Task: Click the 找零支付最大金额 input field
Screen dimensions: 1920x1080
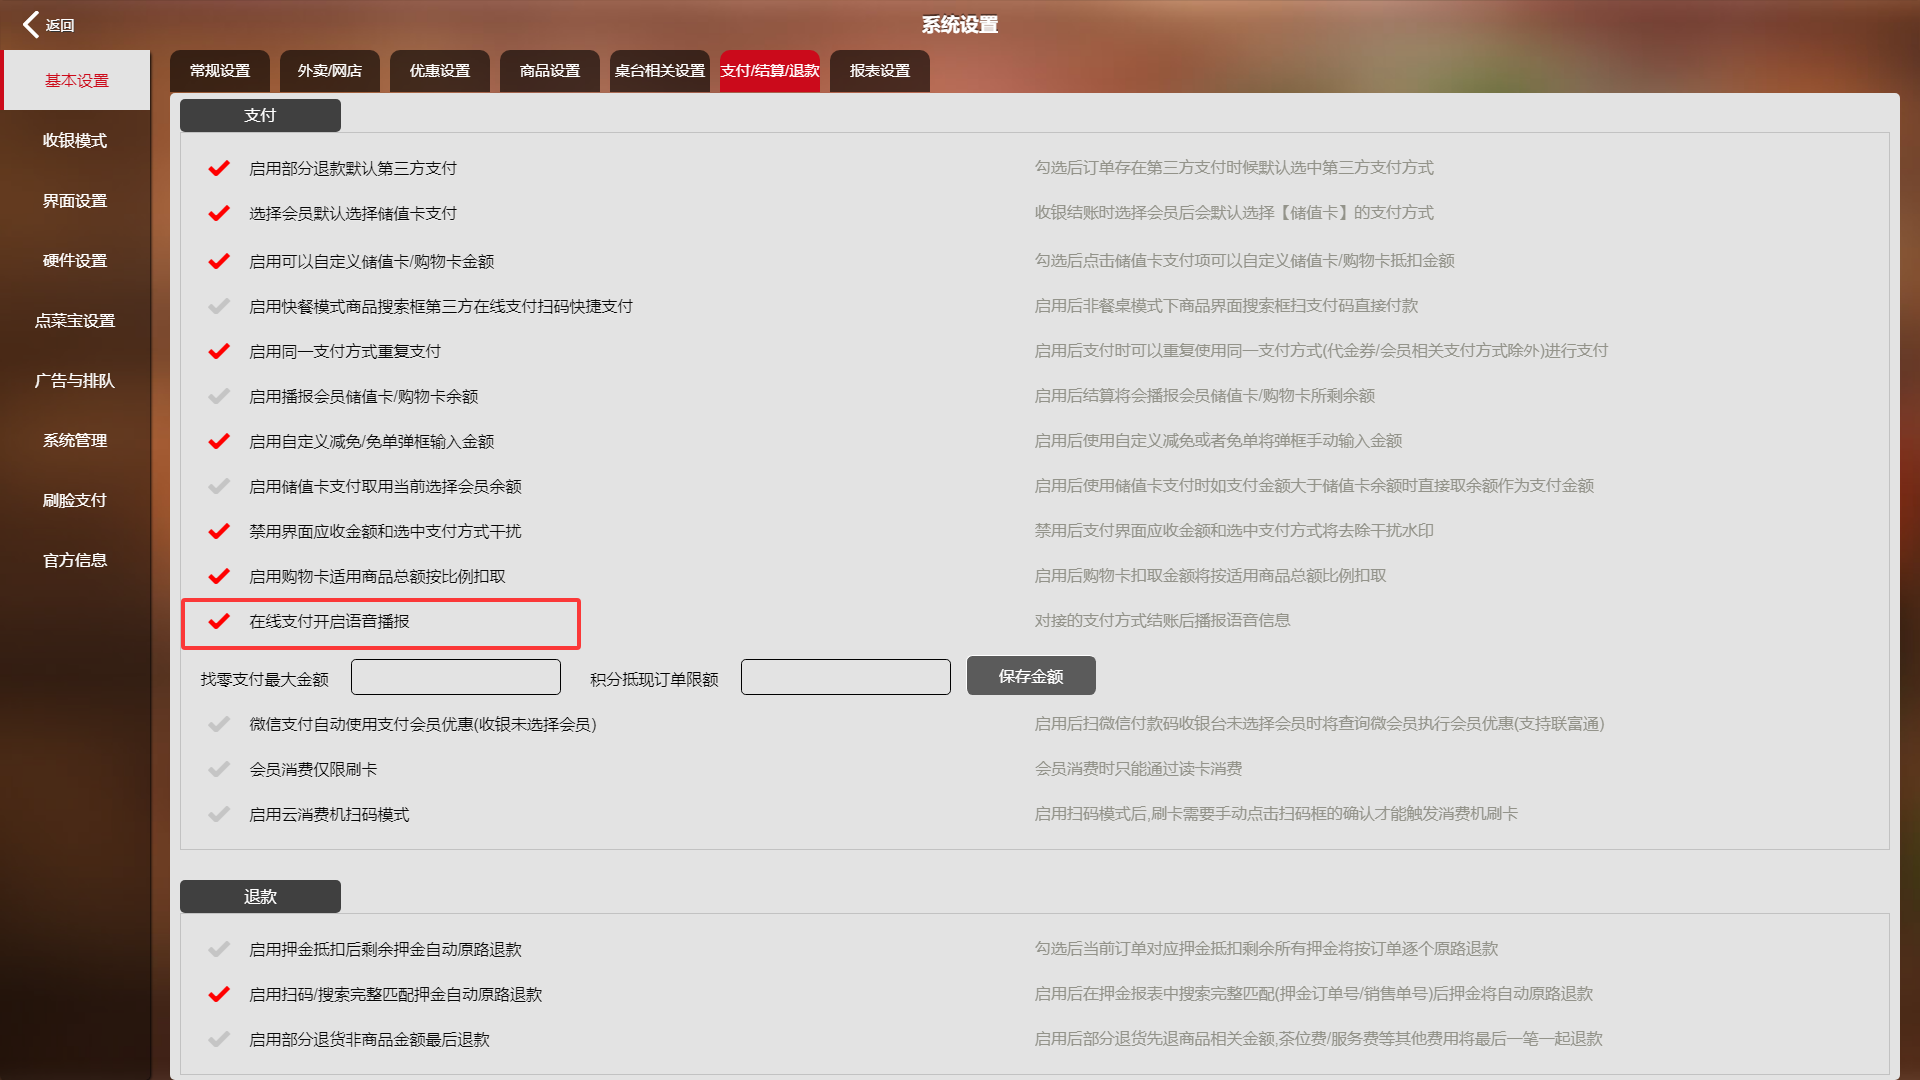Action: (x=456, y=677)
